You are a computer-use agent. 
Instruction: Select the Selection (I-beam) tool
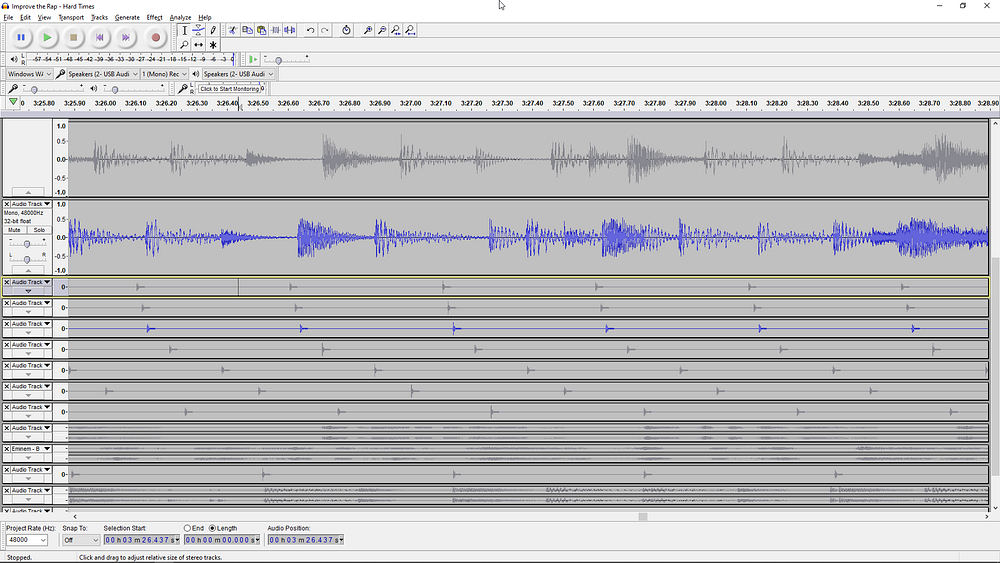184,30
